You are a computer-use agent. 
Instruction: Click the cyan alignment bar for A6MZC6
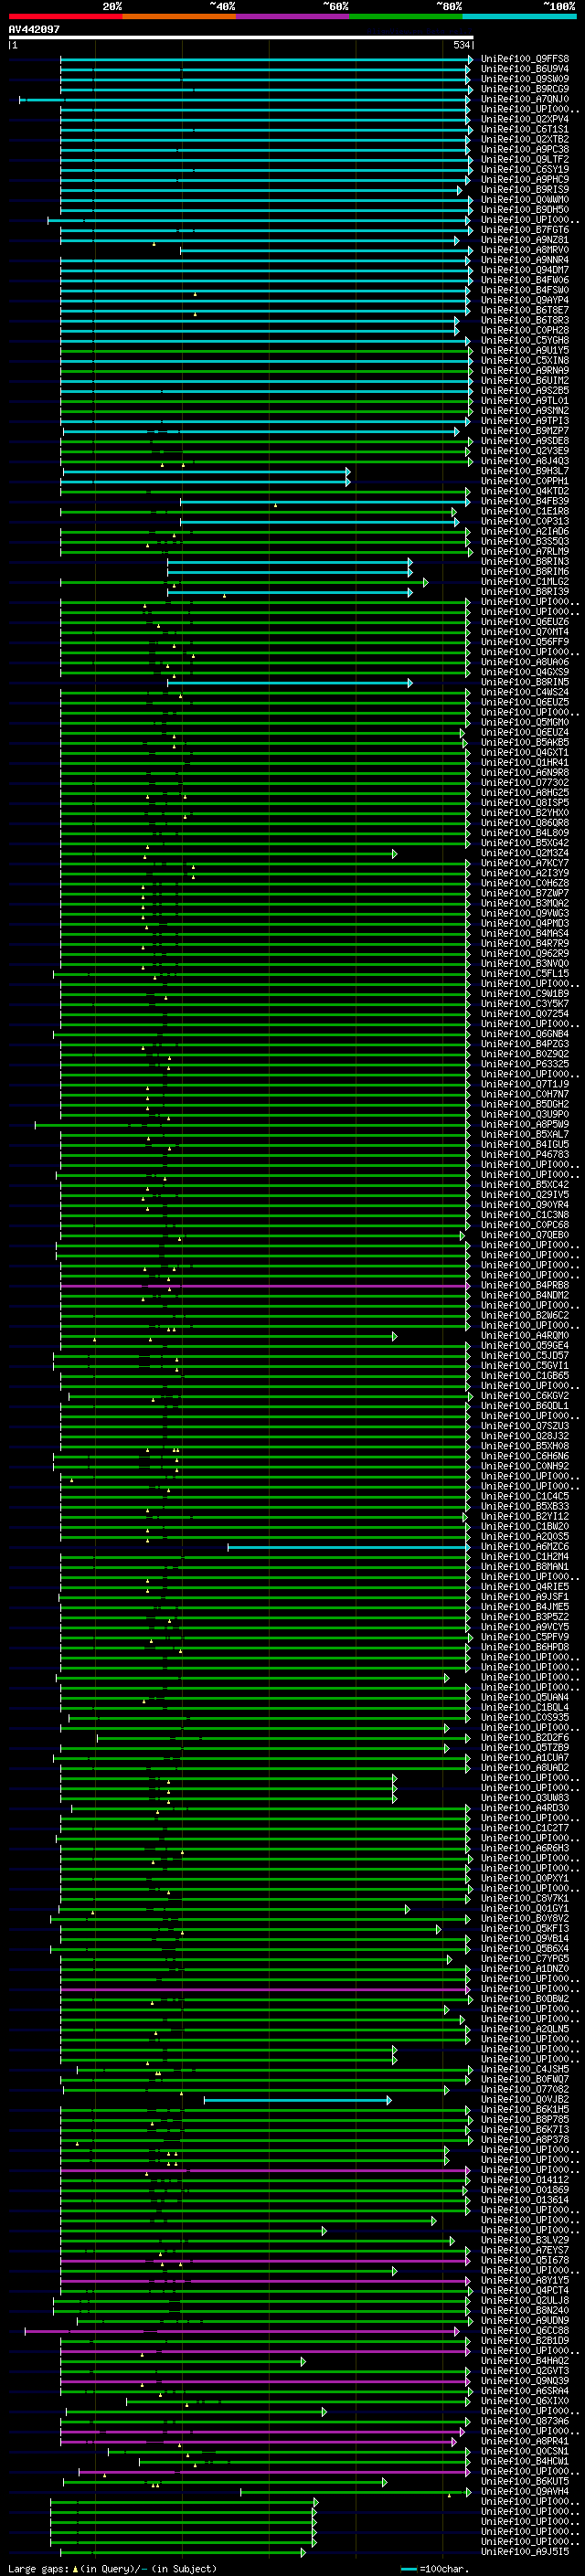tap(348, 1547)
